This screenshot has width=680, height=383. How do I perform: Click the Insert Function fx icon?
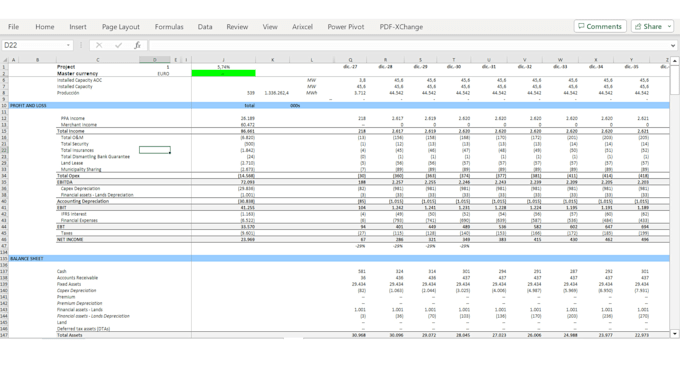click(x=137, y=45)
